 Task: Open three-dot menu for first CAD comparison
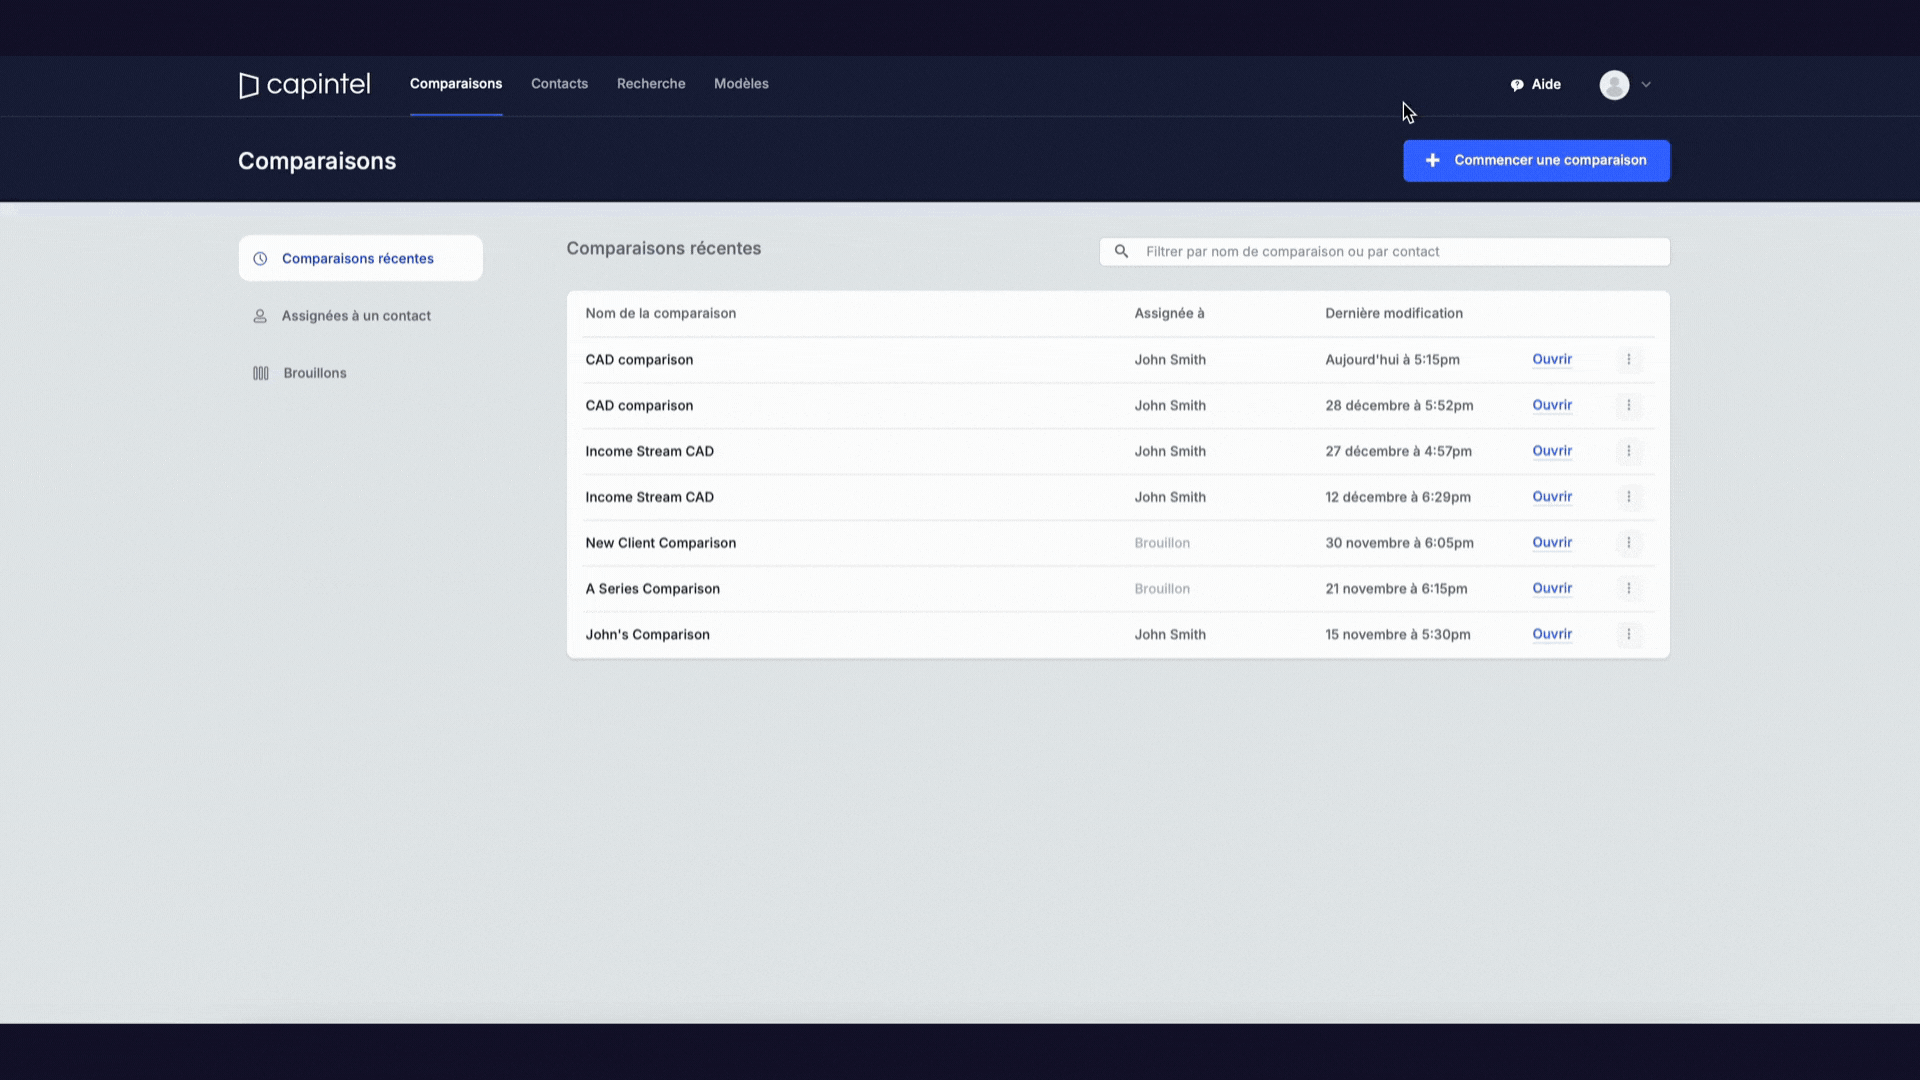click(1628, 360)
